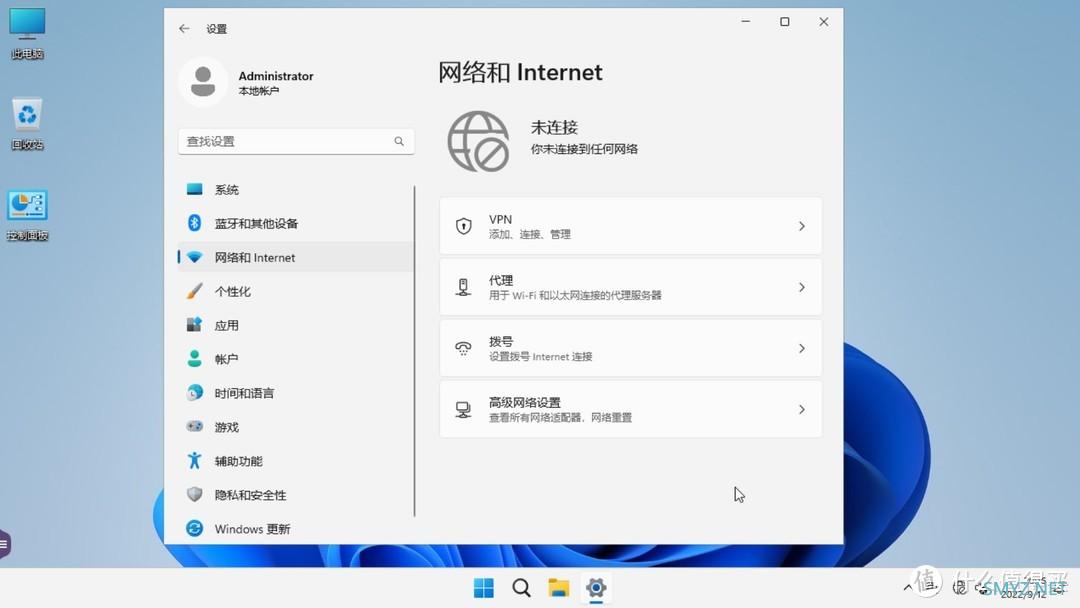Click the paintbrush icon for 个性化
This screenshot has width=1080, height=608.
[x=194, y=291]
